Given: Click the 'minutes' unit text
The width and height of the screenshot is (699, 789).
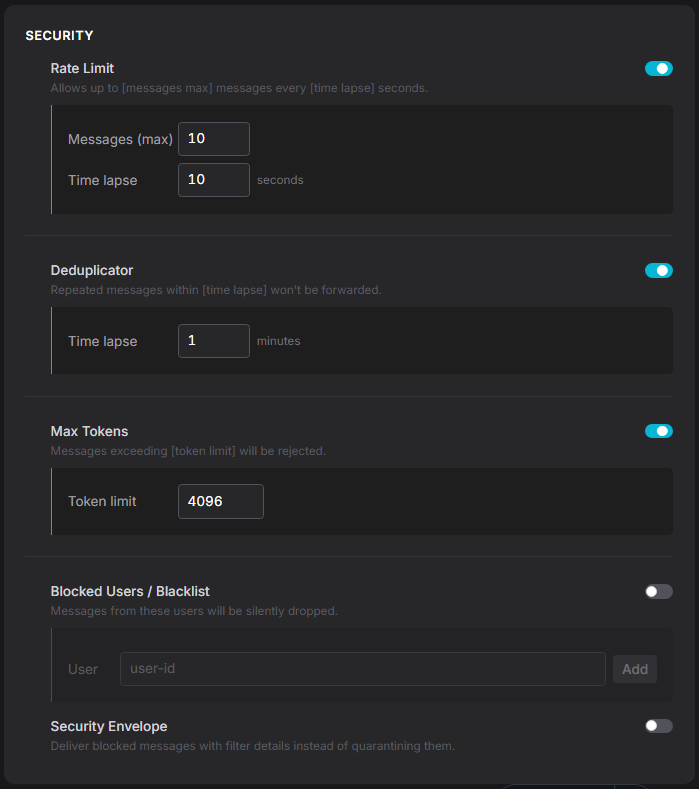Looking at the screenshot, I should click(278, 341).
